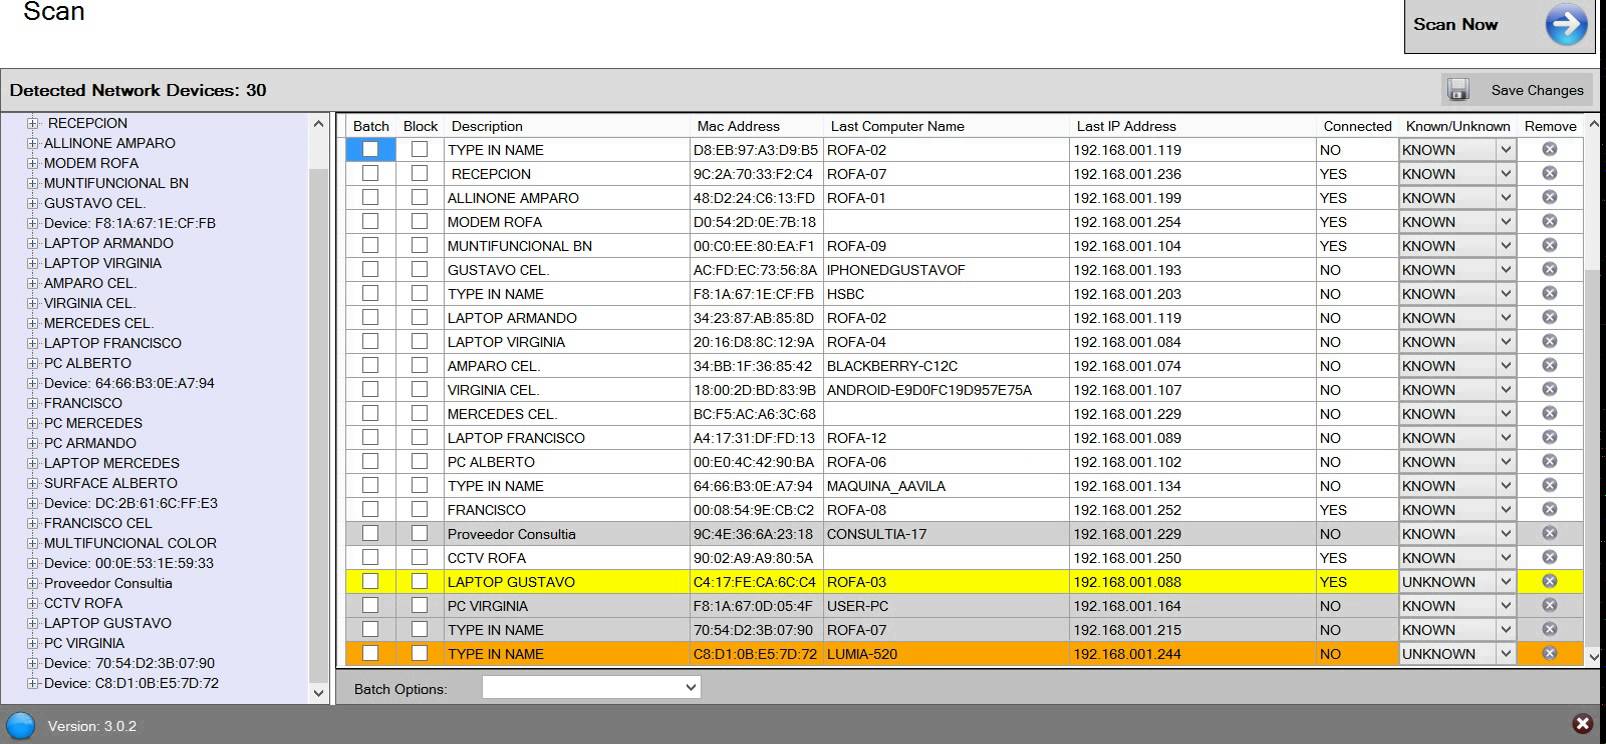Click the blue globe icon beside Version

coord(20,726)
